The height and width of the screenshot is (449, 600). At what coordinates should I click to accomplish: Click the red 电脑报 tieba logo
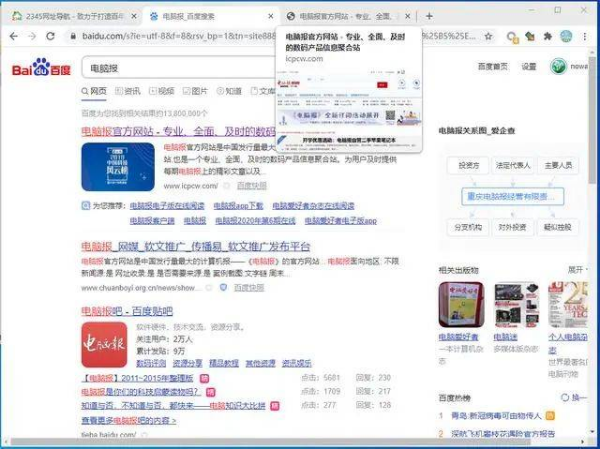[x=104, y=345]
